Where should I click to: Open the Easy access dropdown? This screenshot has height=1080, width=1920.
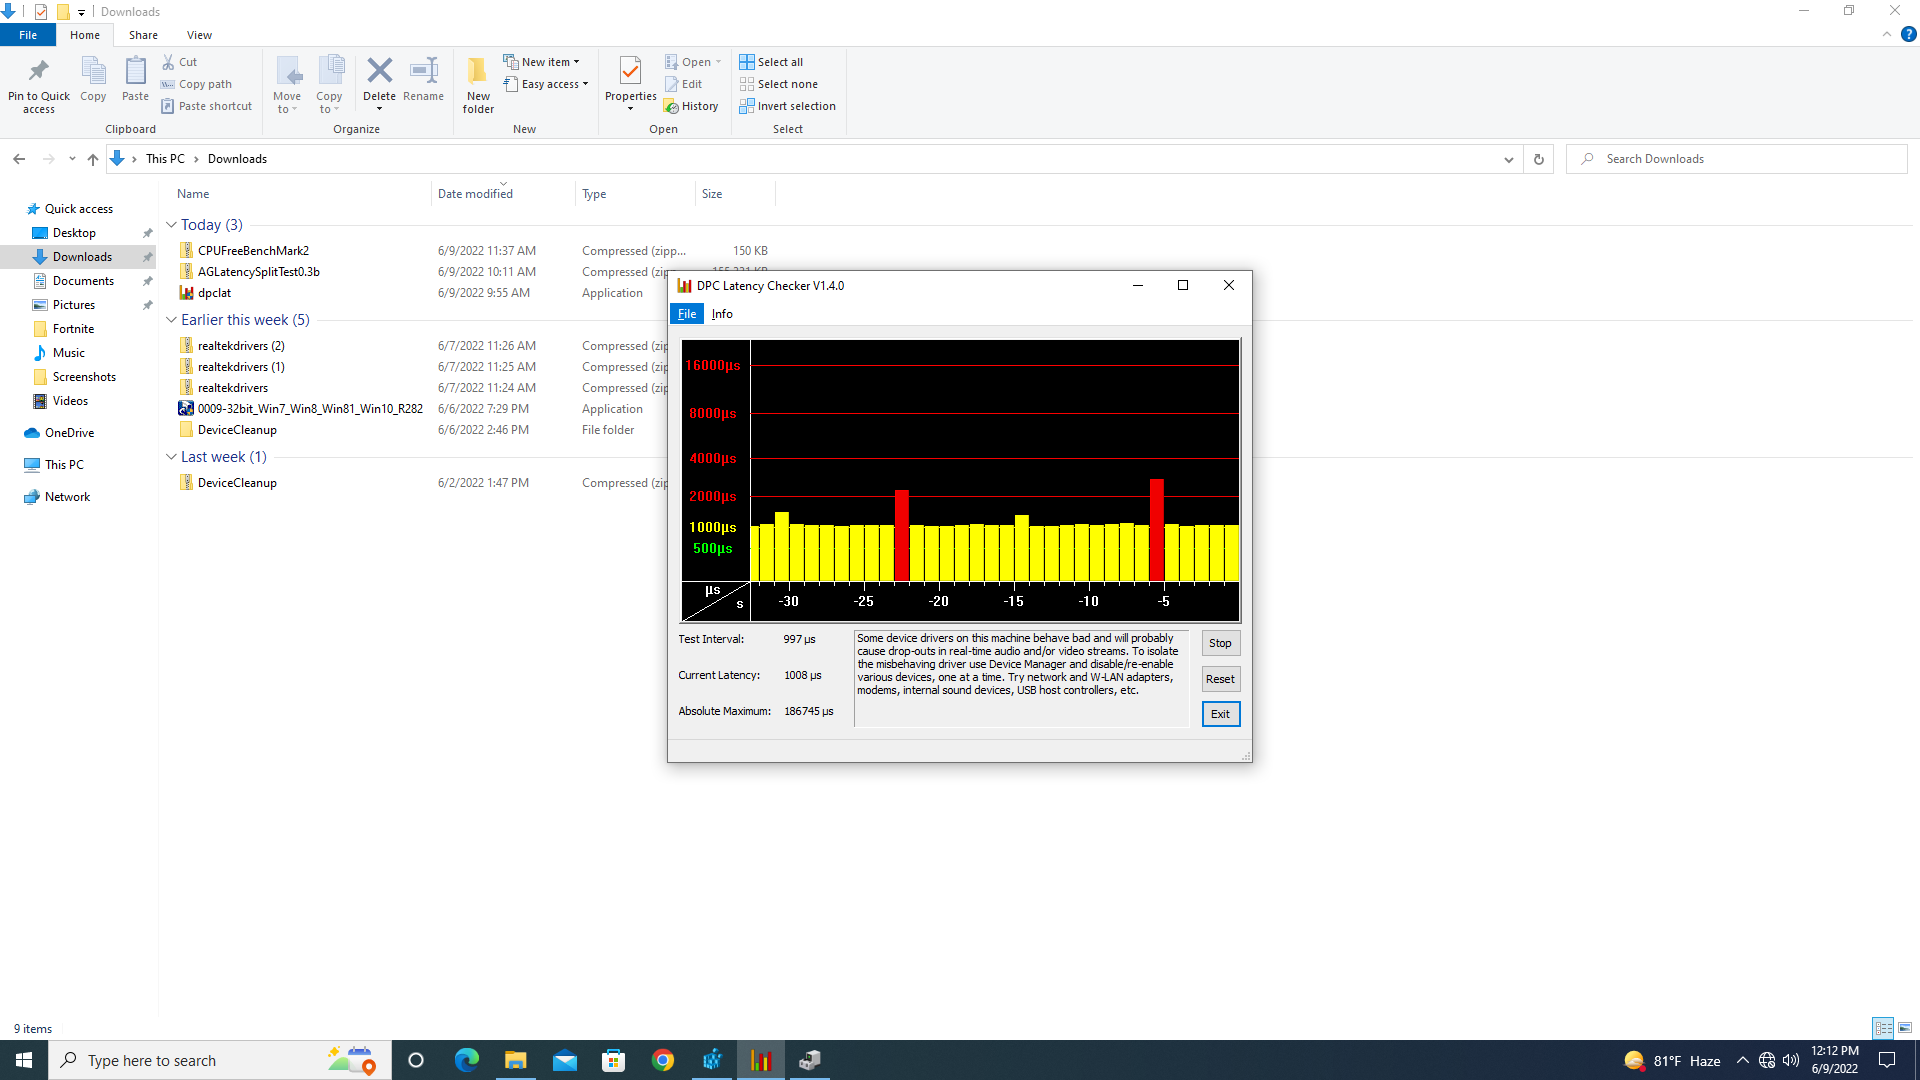546,84
